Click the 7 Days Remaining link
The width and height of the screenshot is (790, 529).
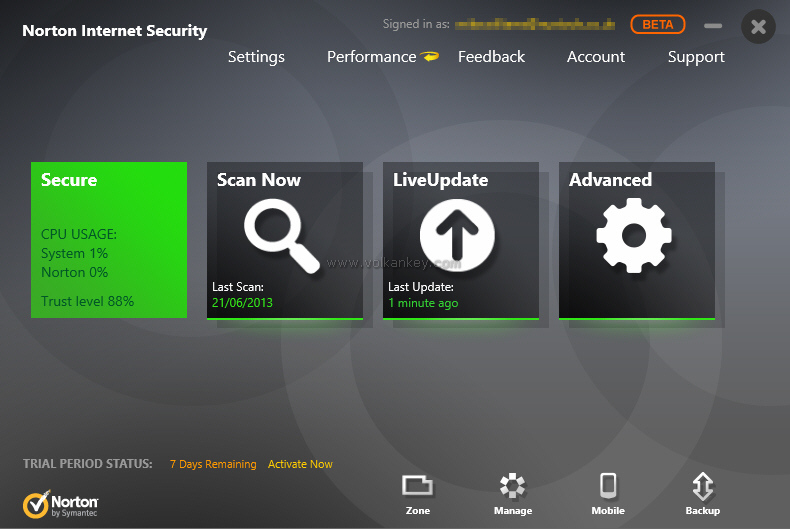point(213,464)
